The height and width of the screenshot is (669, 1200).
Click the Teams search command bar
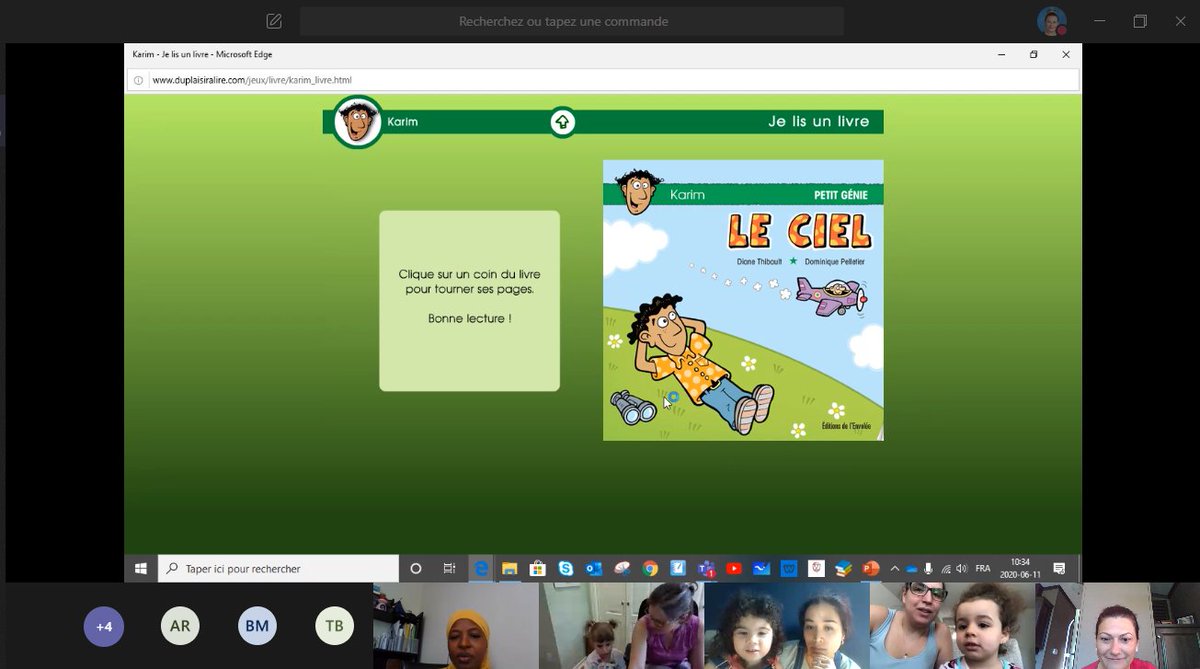[x=570, y=20]
